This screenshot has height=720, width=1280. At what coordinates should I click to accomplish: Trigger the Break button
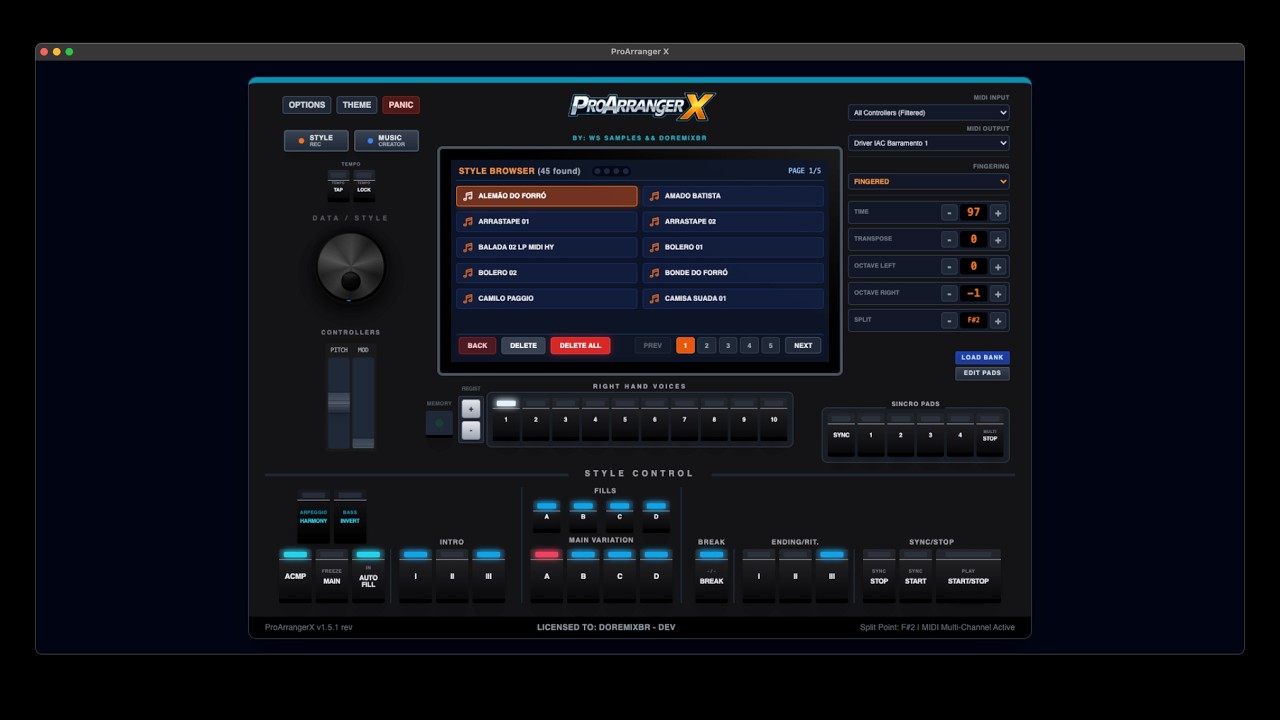(711, 575)
